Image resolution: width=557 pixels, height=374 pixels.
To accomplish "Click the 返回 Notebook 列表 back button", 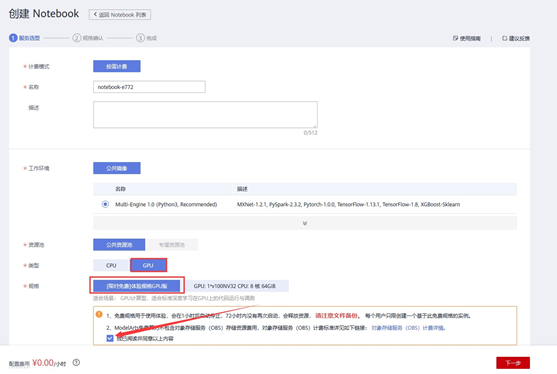I will click(120, 15).
